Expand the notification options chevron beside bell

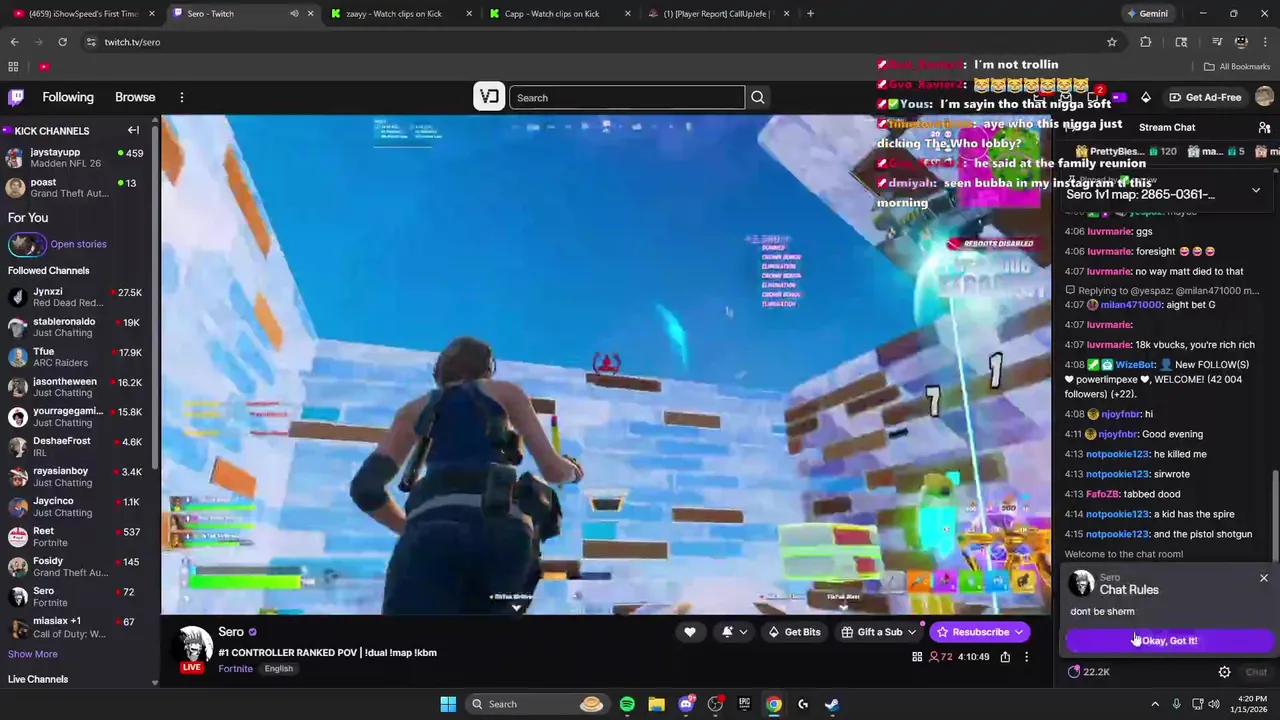pos(743,632)
